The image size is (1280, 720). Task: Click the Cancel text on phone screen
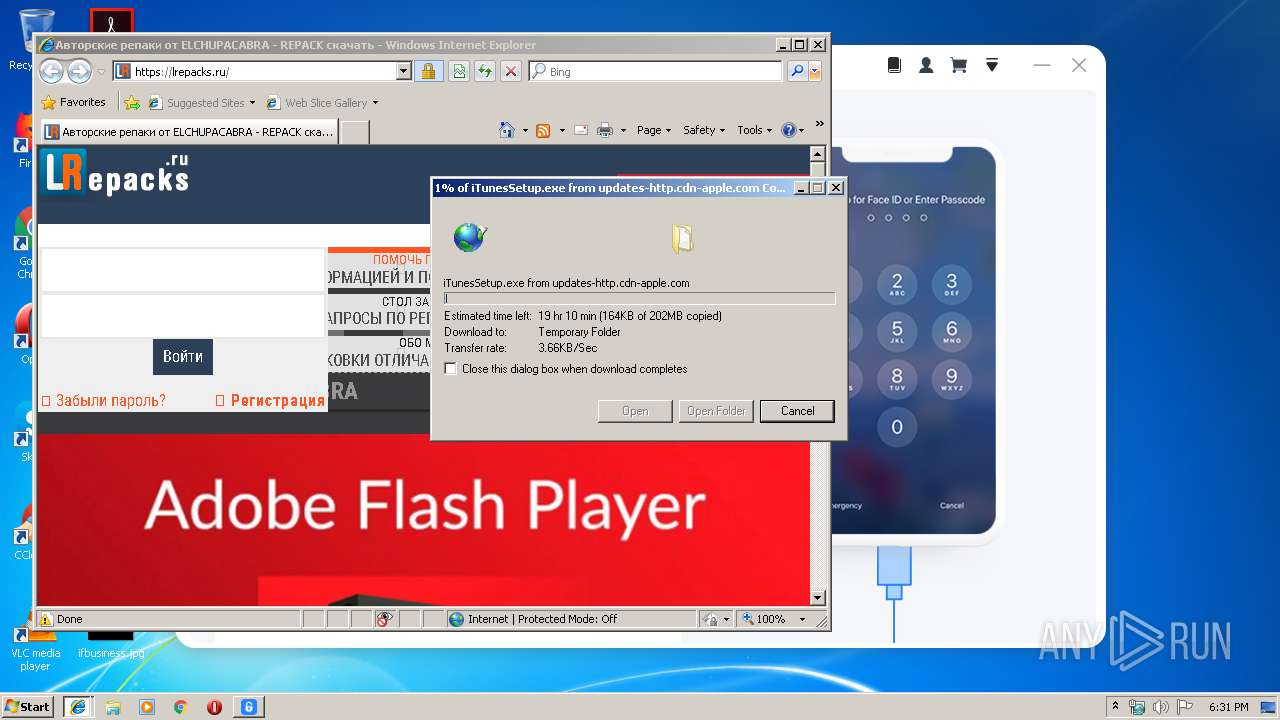[x=952, y=505]
